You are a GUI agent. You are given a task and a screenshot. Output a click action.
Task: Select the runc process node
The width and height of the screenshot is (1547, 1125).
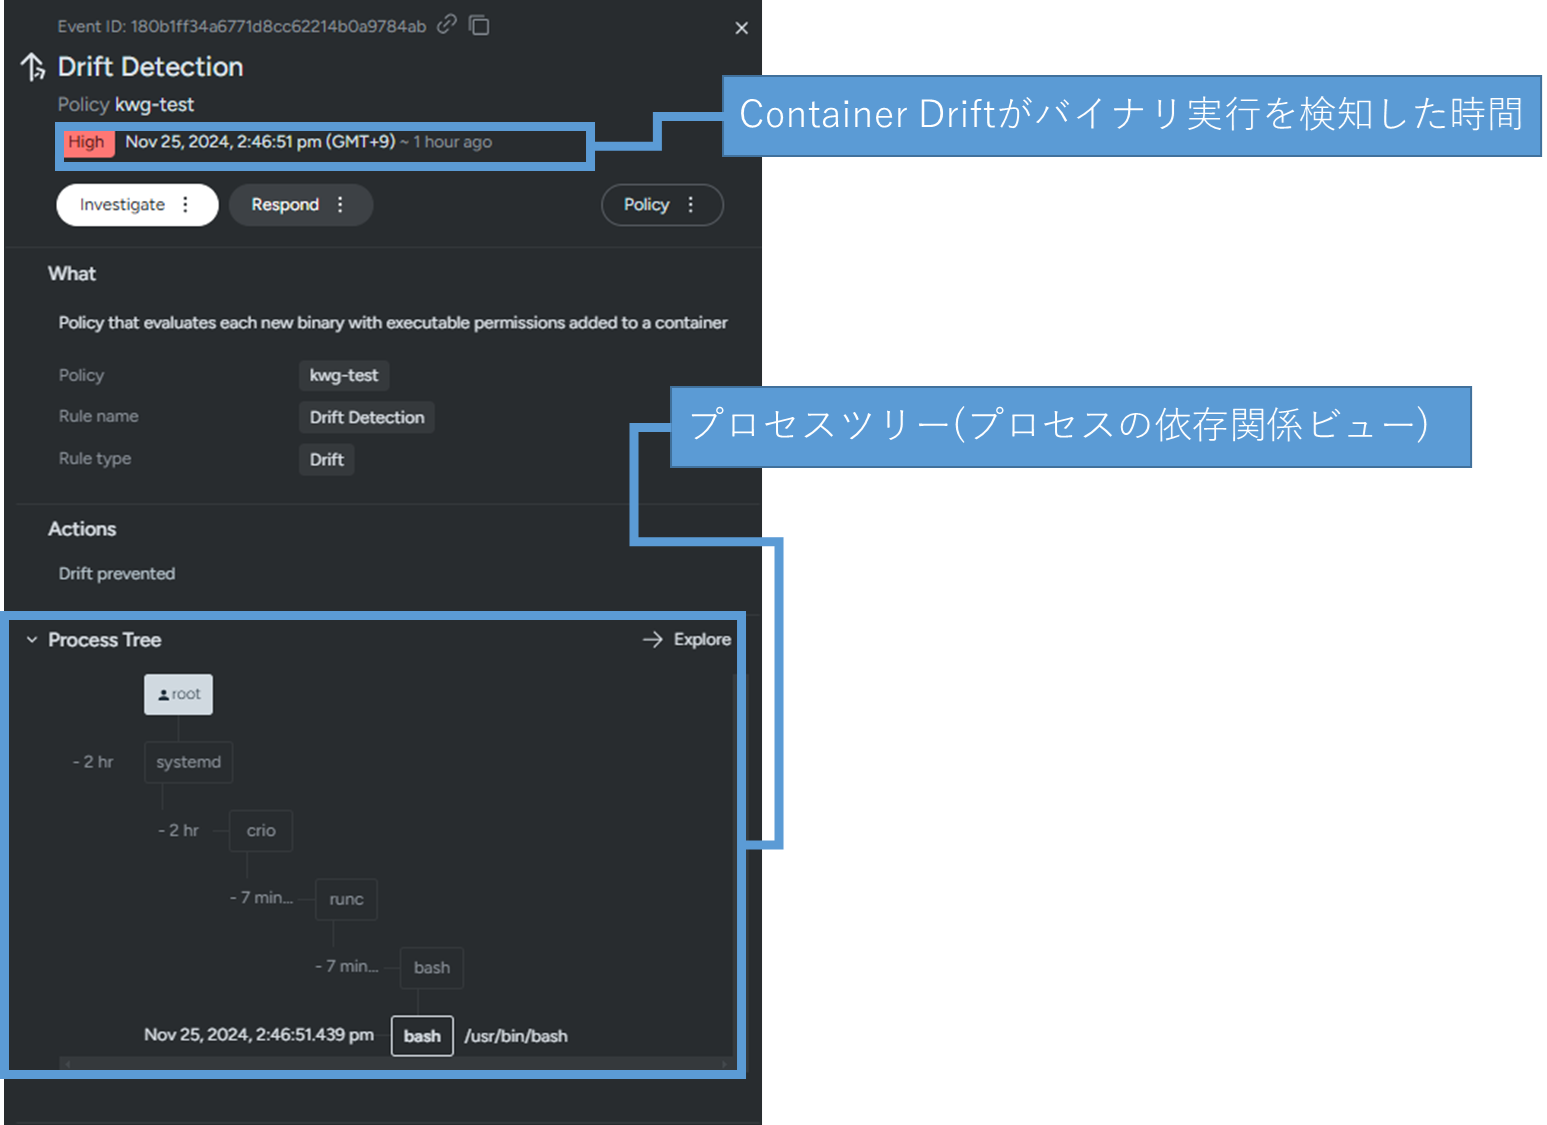coord(346,899)
